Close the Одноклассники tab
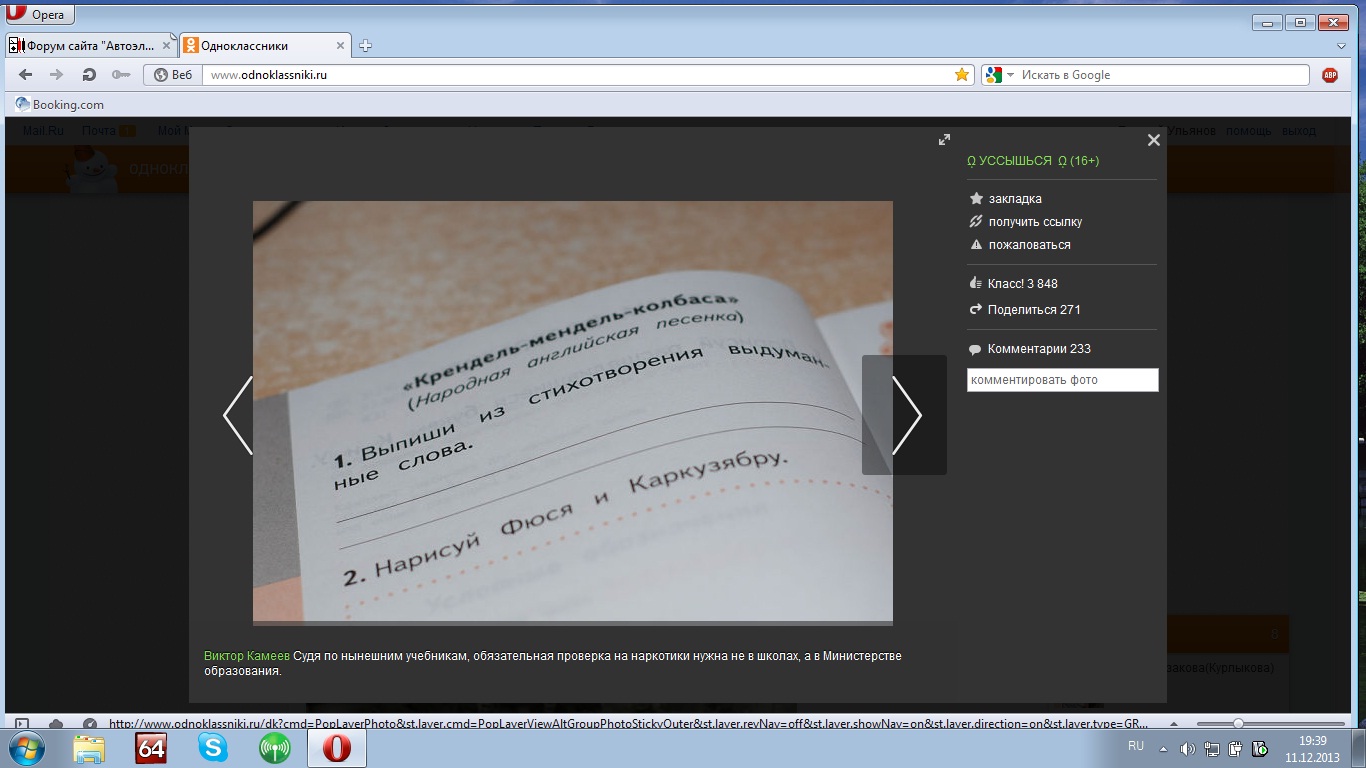The width and height of the screenshot is (1366, 768). pyautogui.click(x=340, y=46)
